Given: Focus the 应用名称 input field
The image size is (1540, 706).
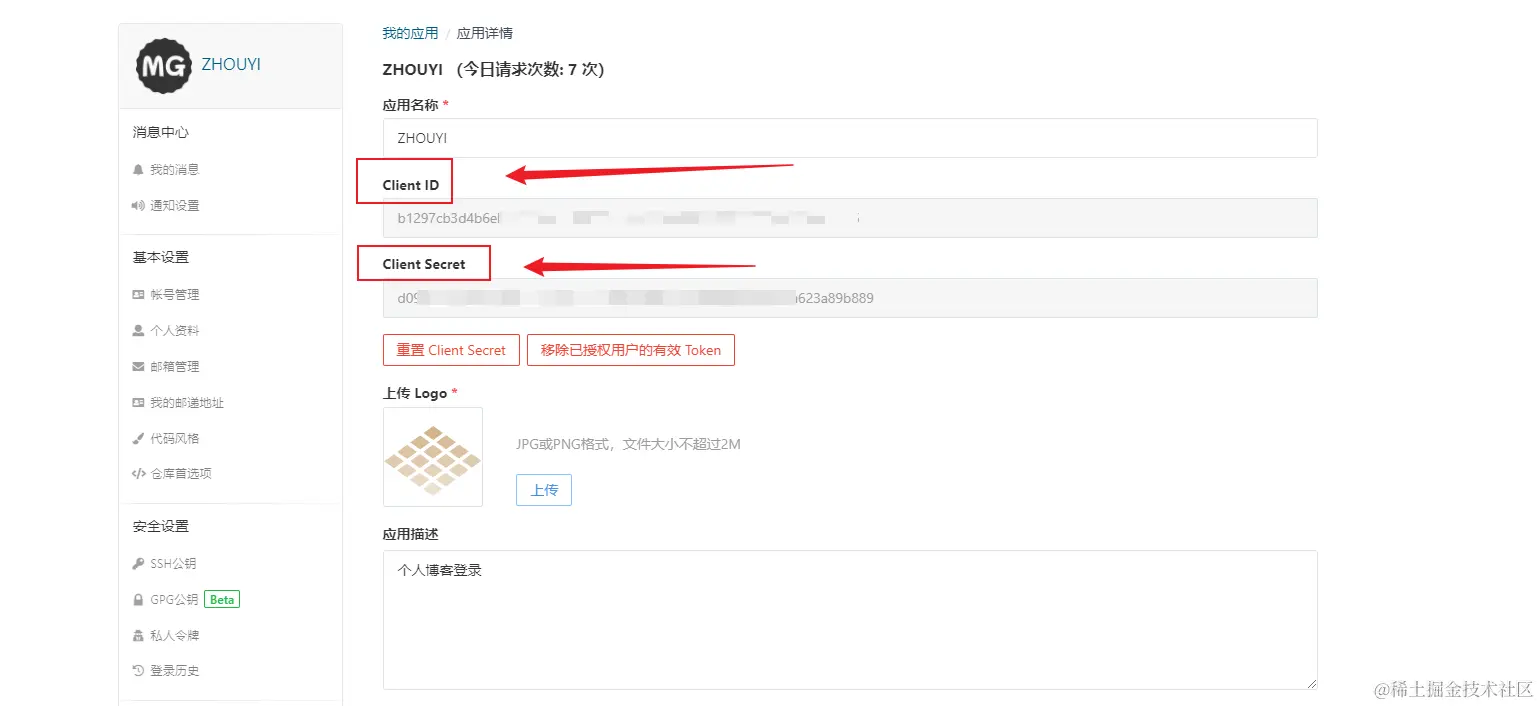Looking at the screenshot, I should [x=850, y=138].
